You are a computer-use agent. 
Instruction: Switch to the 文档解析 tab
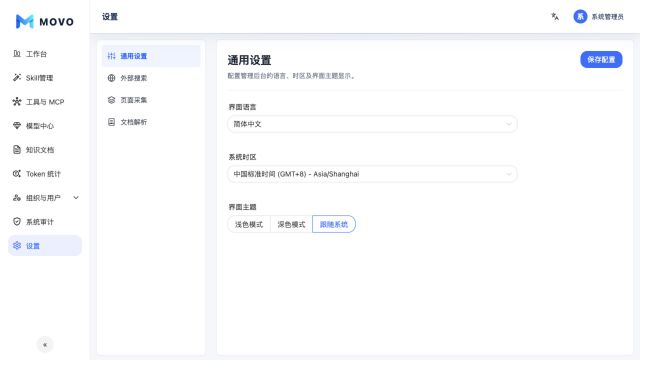151,122
